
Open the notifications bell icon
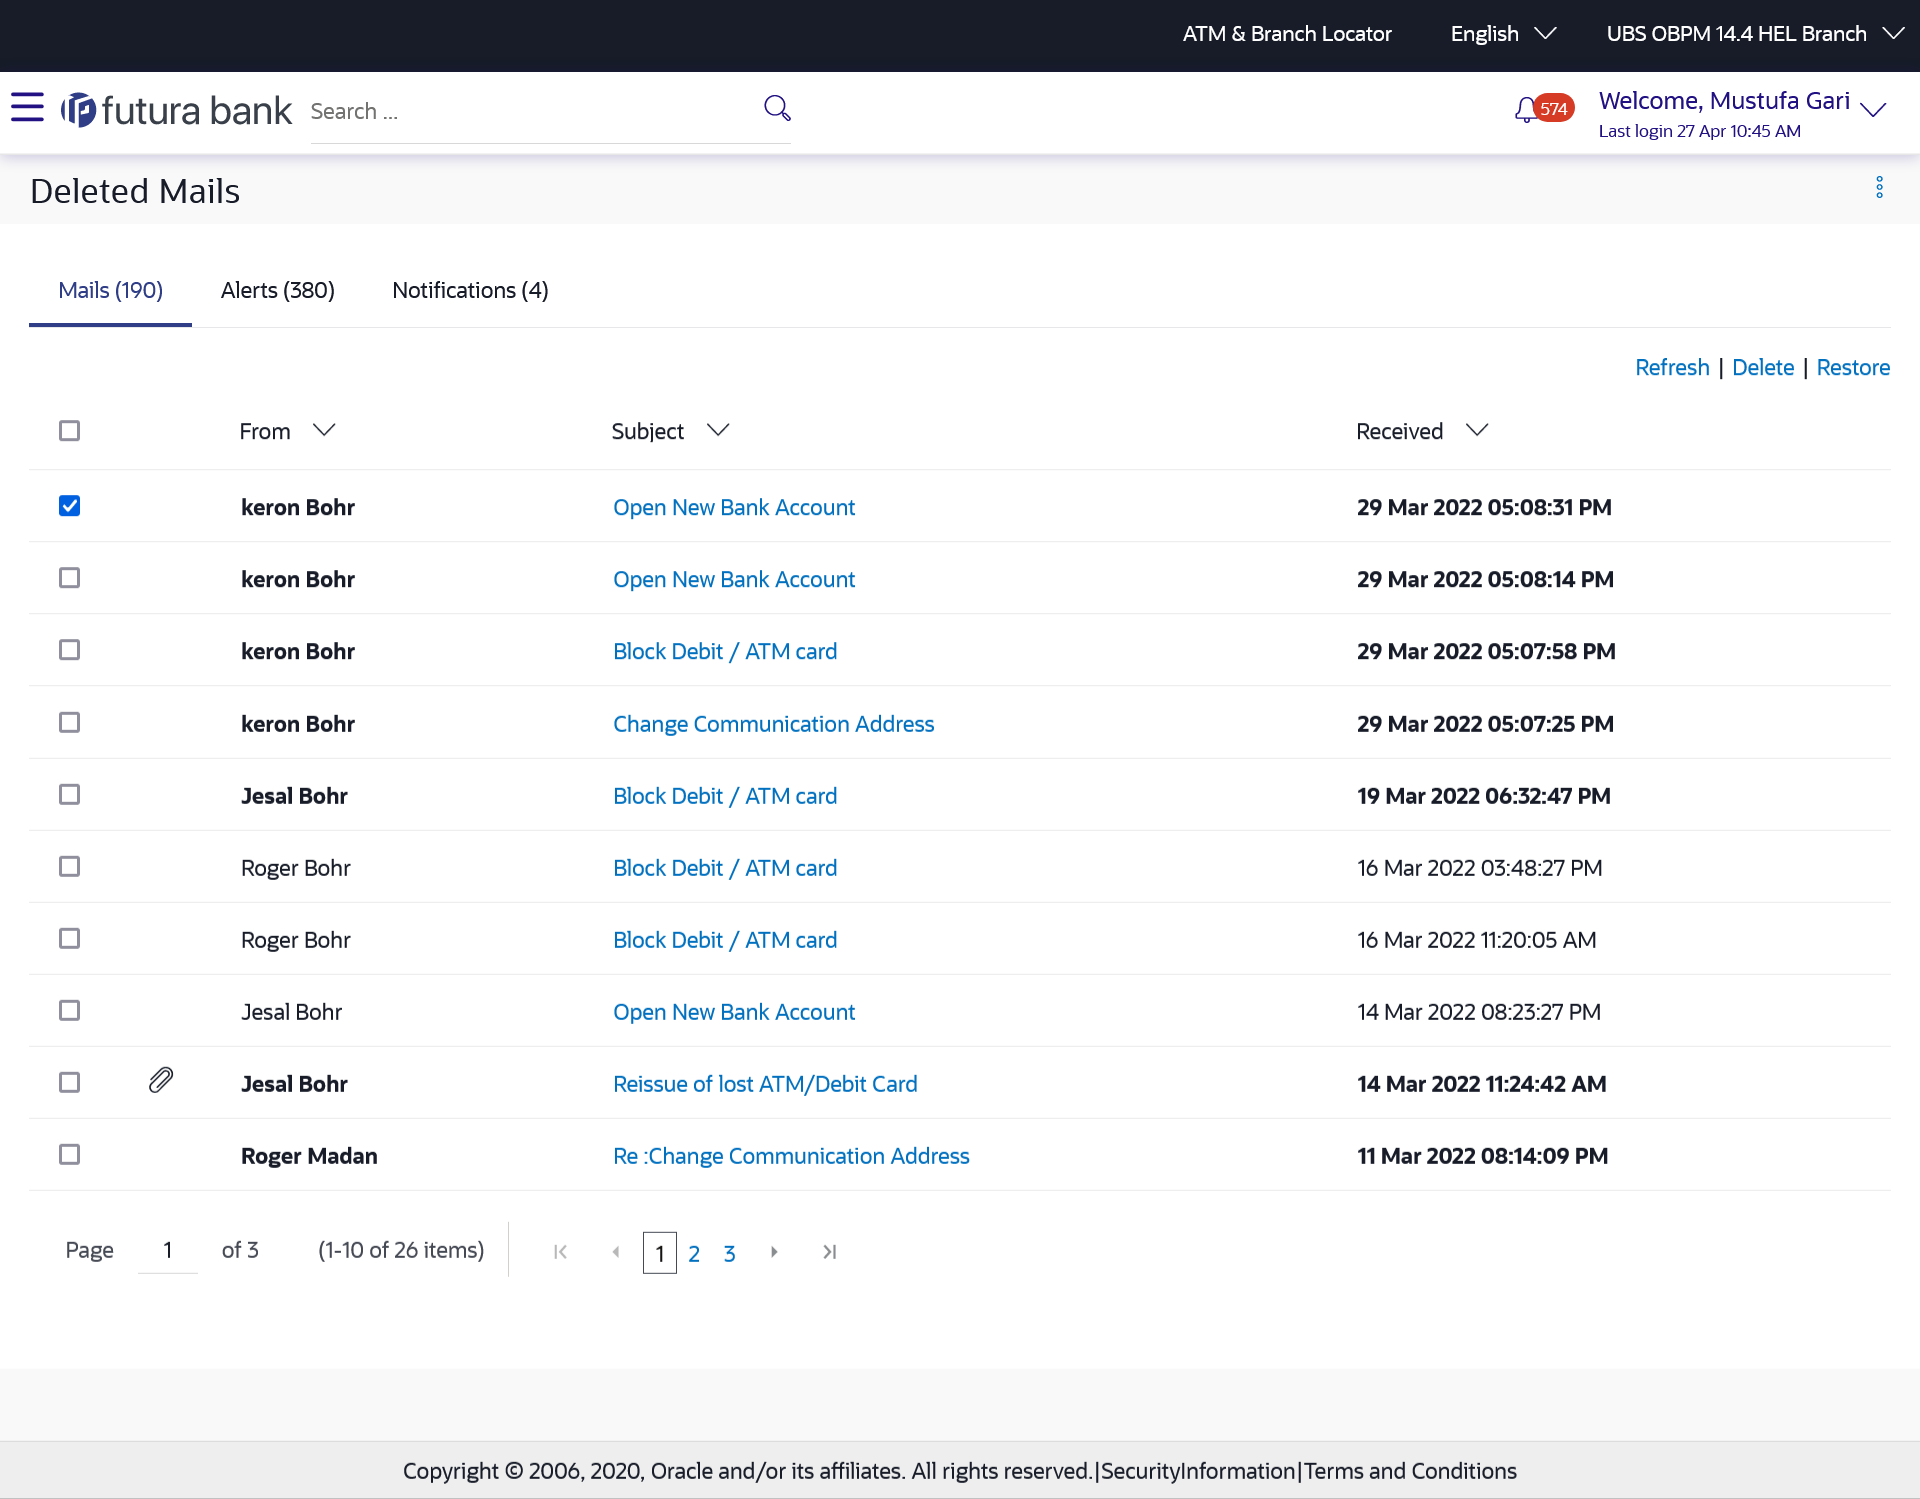pos(1525,110)
